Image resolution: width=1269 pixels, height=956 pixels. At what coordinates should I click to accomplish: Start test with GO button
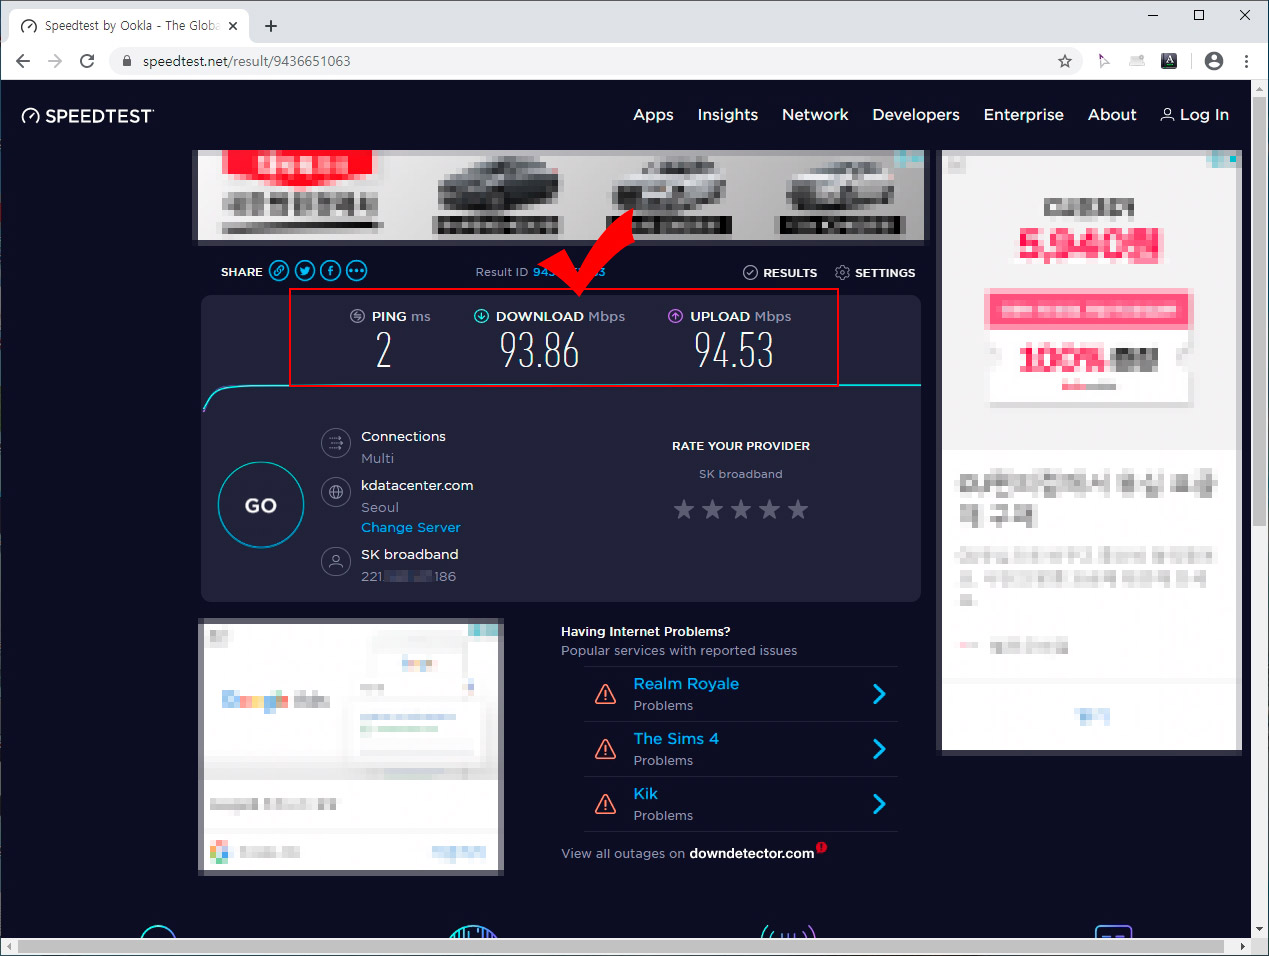(261, 505)
